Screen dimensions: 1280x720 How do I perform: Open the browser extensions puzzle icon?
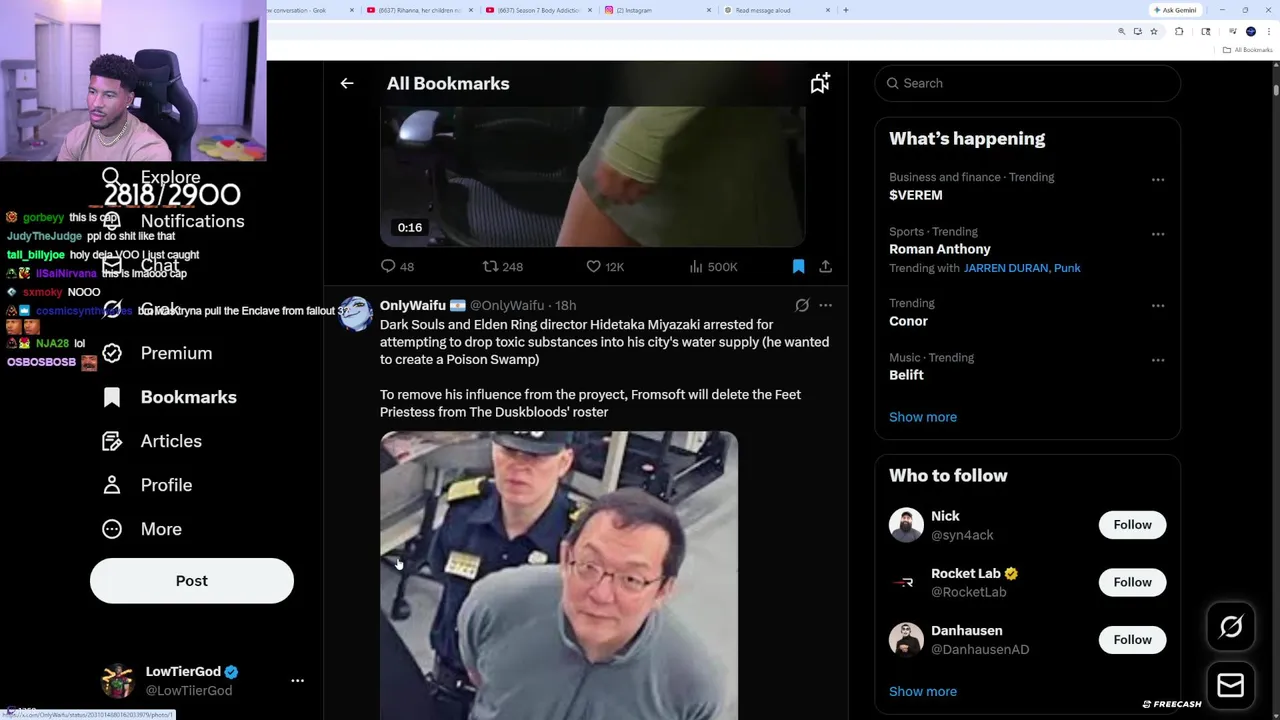[1179, 32]
